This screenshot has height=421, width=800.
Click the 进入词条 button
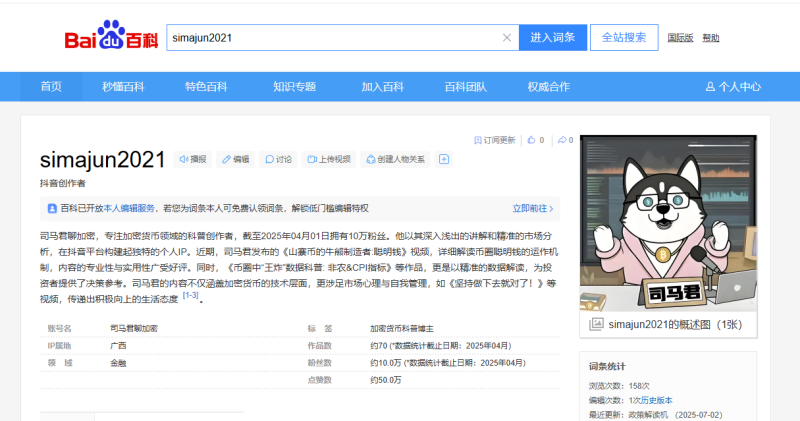553,37
